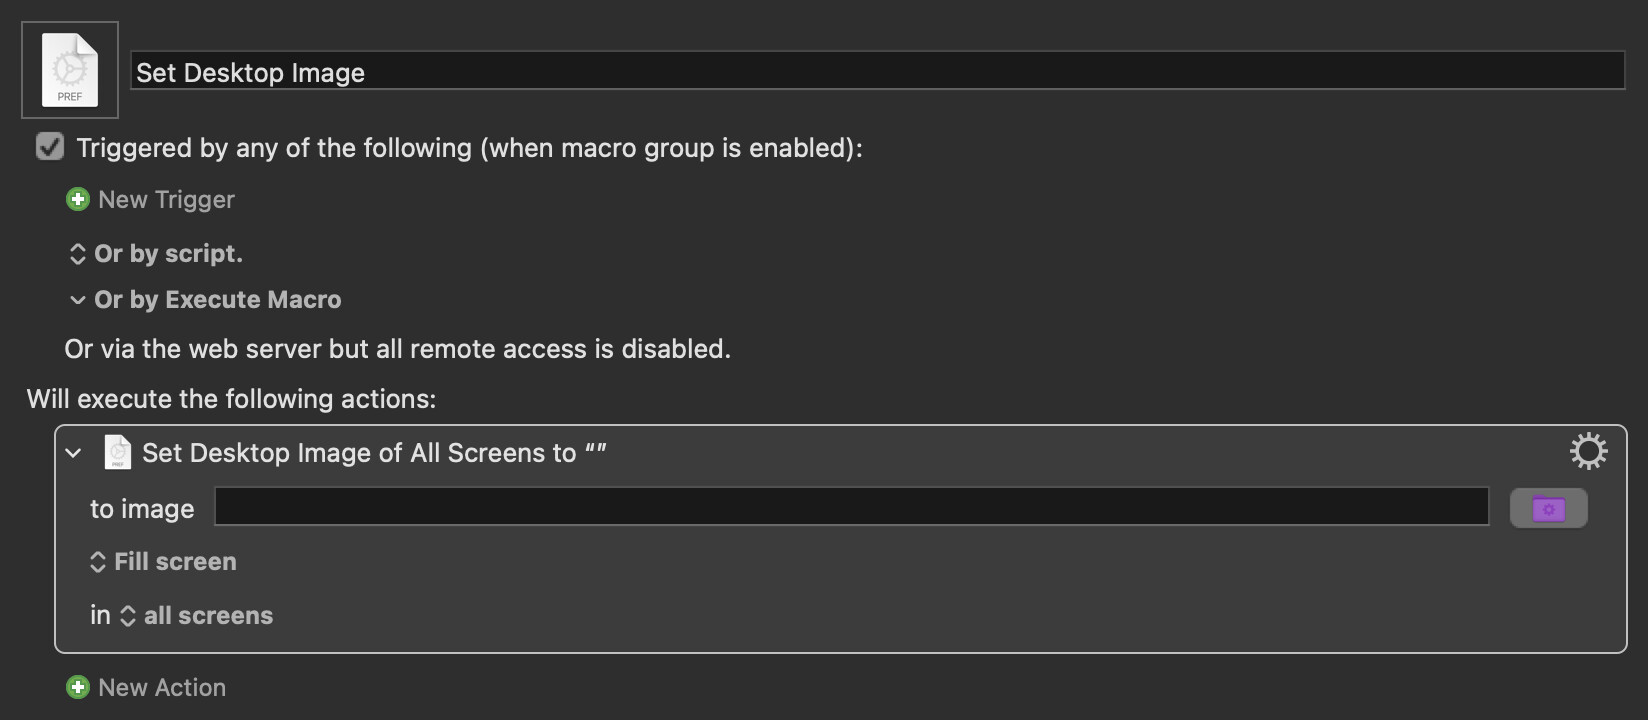Click the green plus icon beside New Trigger

77,199
